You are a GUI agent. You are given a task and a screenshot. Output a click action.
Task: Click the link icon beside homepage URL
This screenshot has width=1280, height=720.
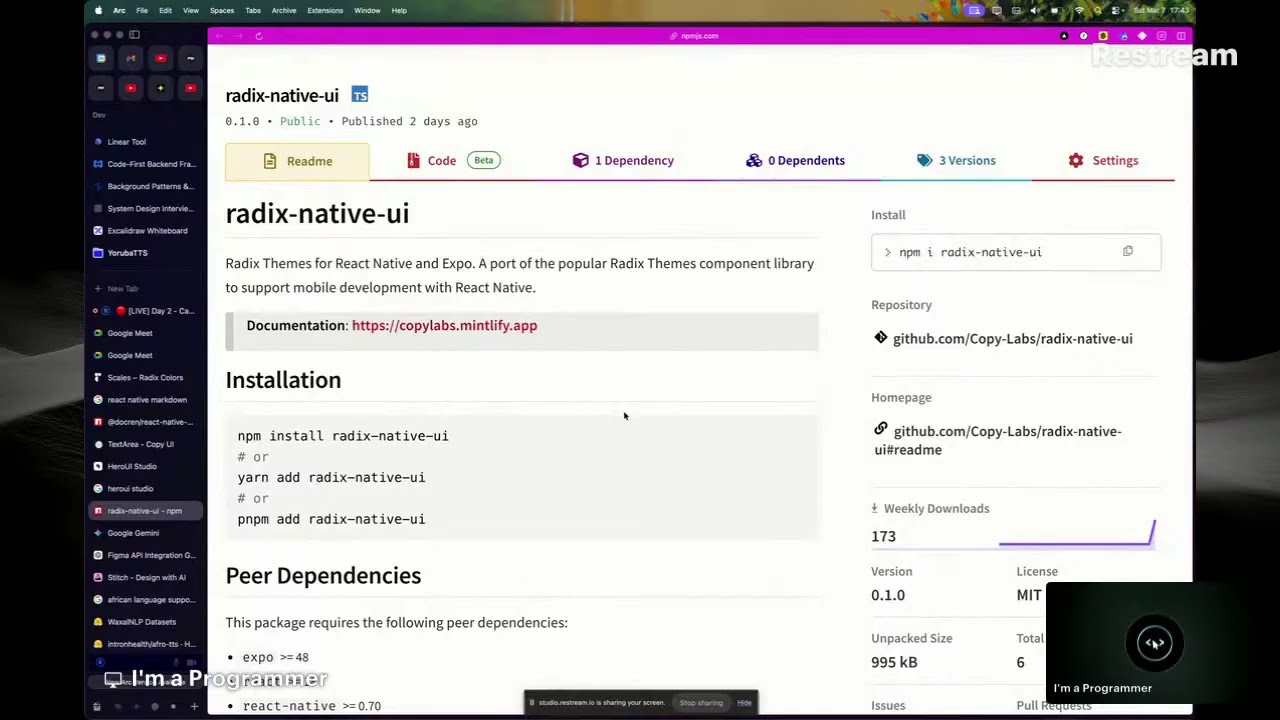(880, 429)
